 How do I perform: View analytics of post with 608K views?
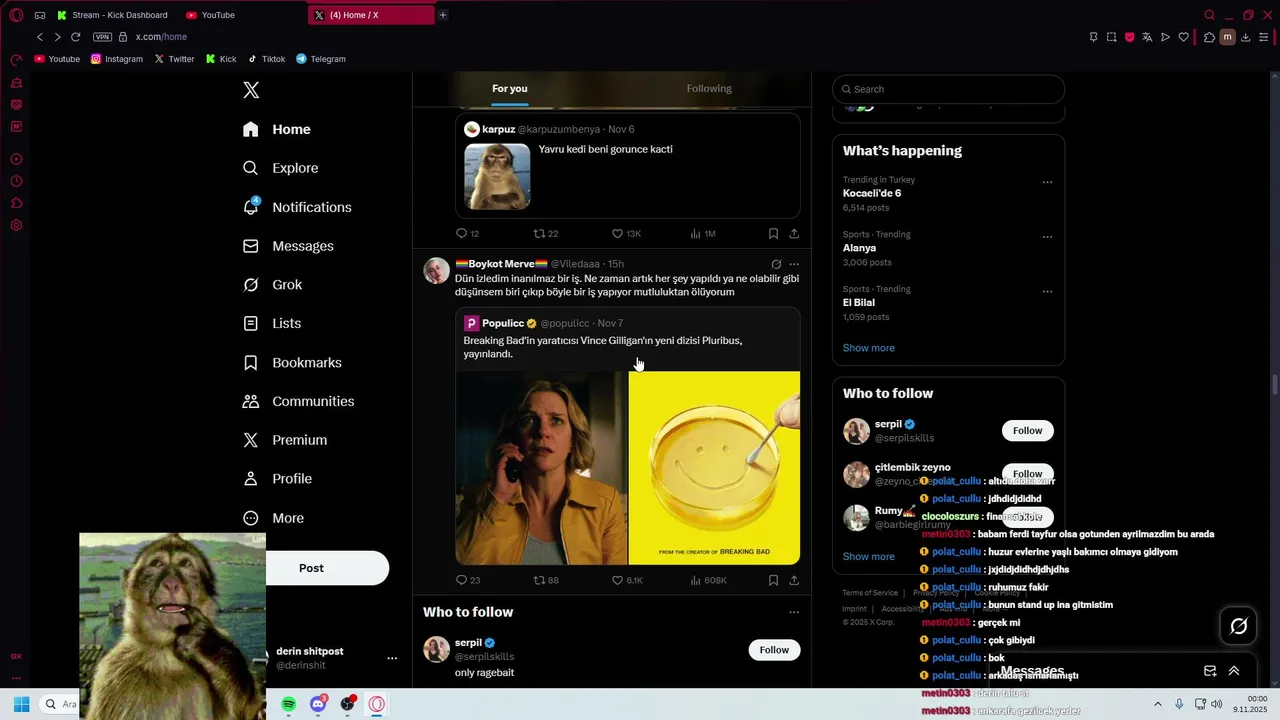pos(708,580)
